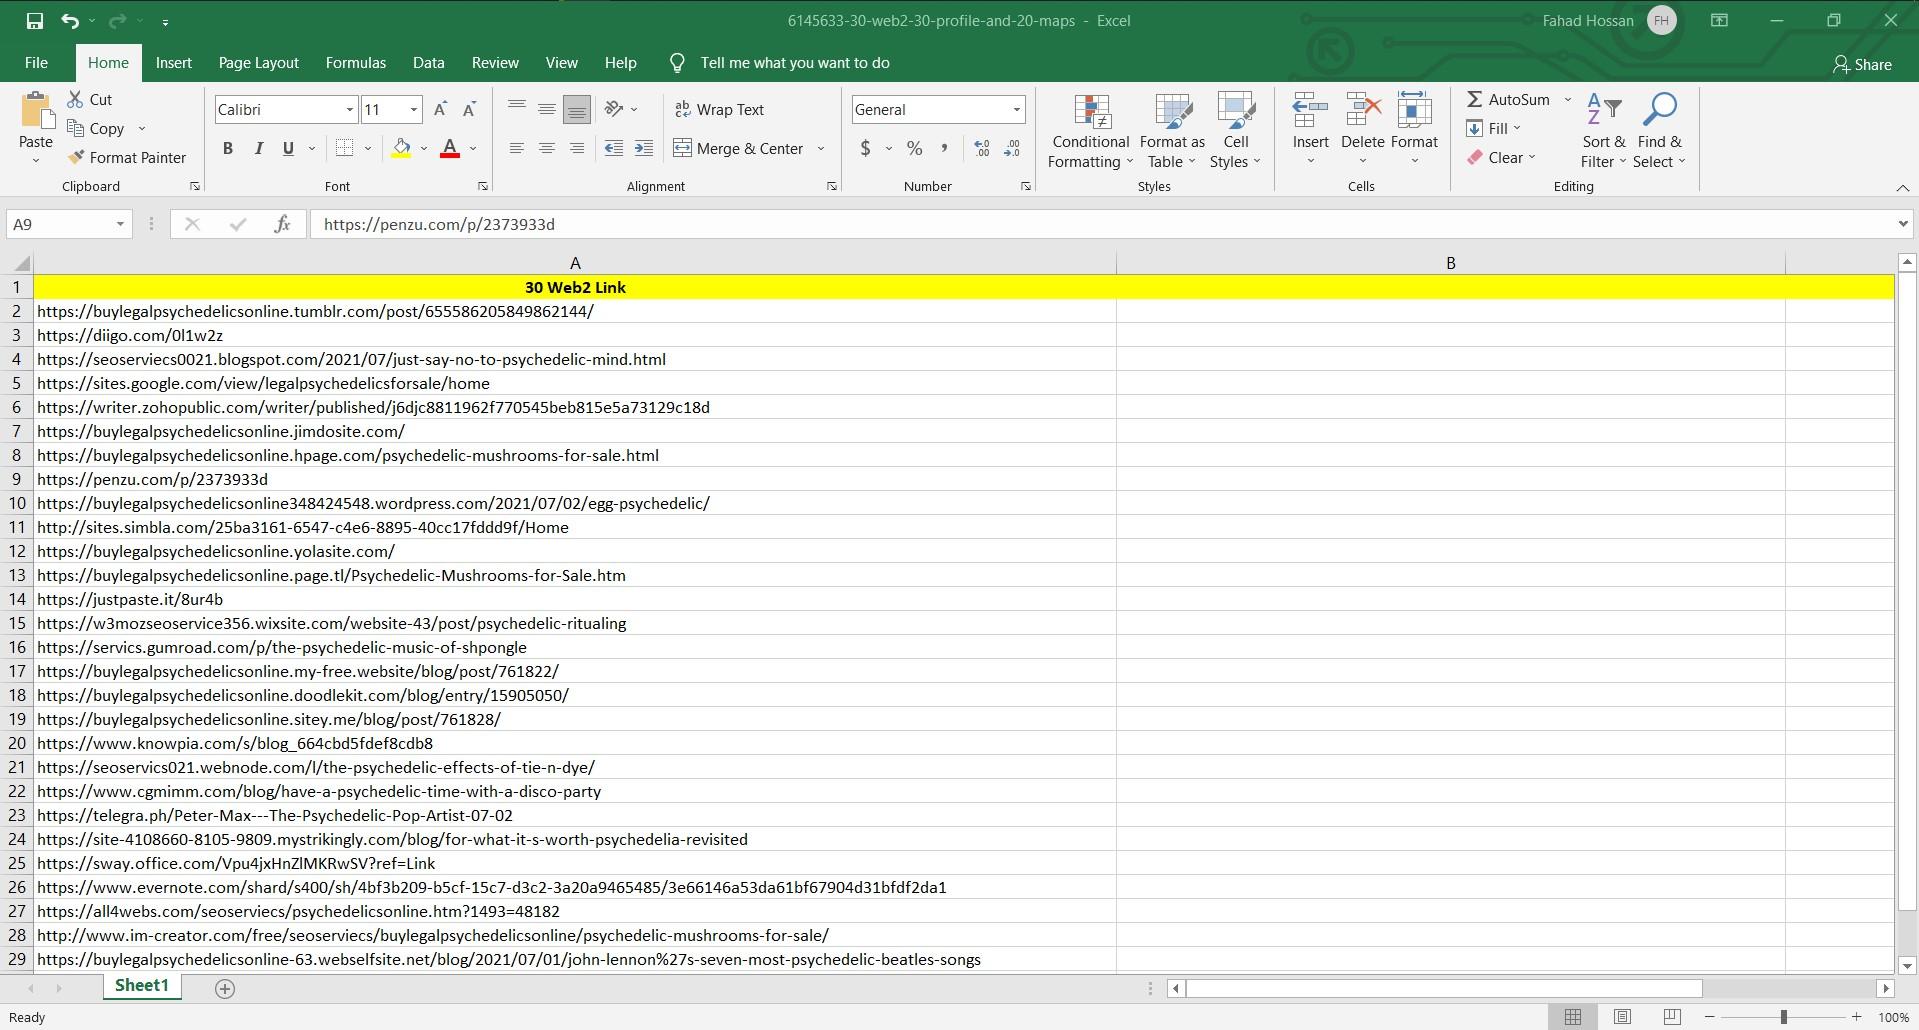Image resolution: width=1919 pixels, height=1030 pixels.
Task: Save the workbook using the floppy disk icon
Action: point(34,20)
